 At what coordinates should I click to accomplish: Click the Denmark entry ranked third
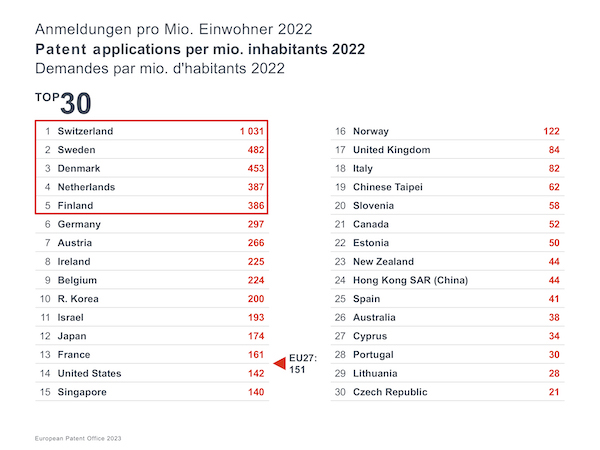coord(79,168)
